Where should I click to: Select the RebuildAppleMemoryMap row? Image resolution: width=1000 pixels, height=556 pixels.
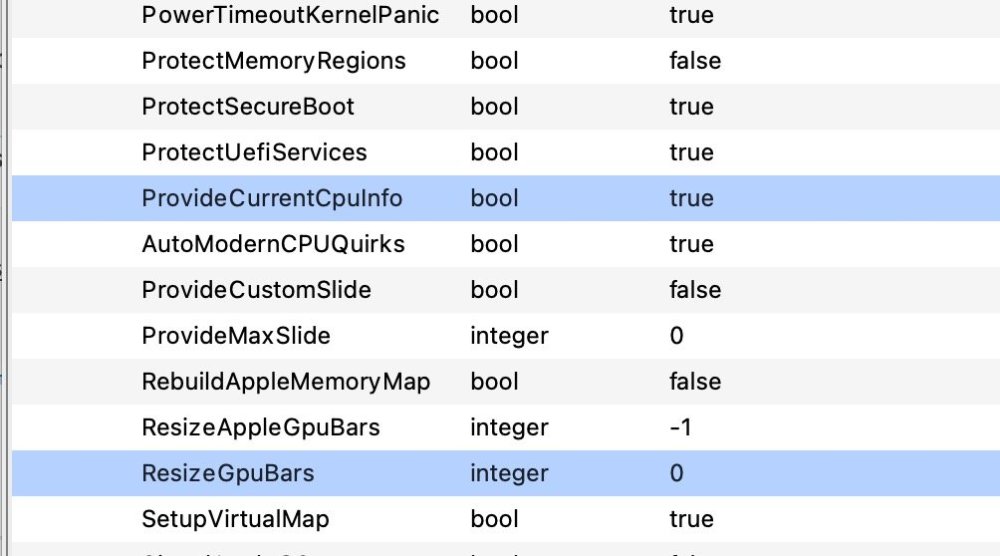[x=506, y=382]
